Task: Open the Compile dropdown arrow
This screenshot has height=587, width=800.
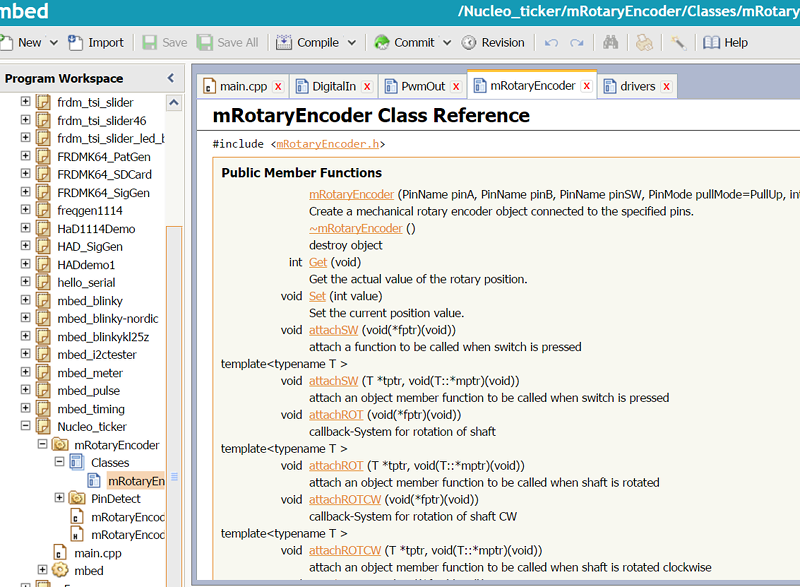Action: point(352,43)
